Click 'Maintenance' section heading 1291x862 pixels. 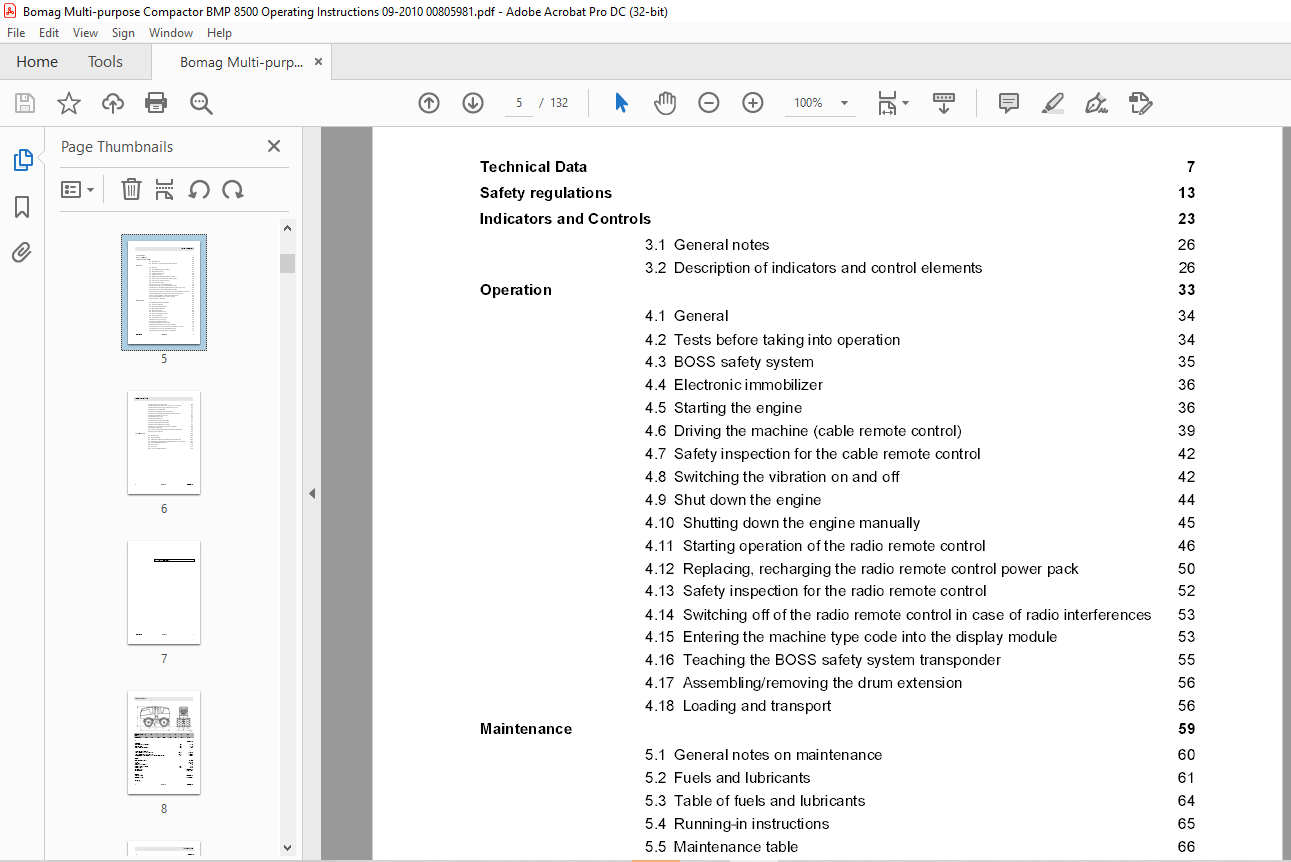(x=526, y=729)
